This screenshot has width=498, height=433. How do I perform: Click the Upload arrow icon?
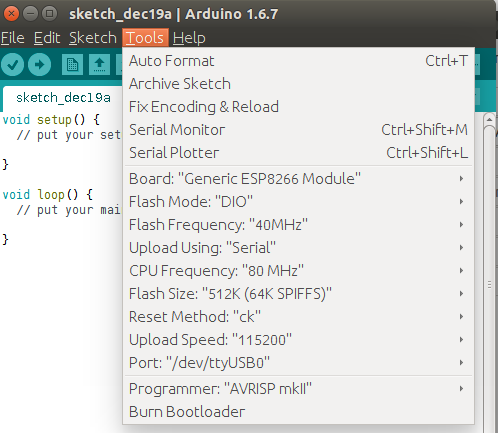point(39,64)
